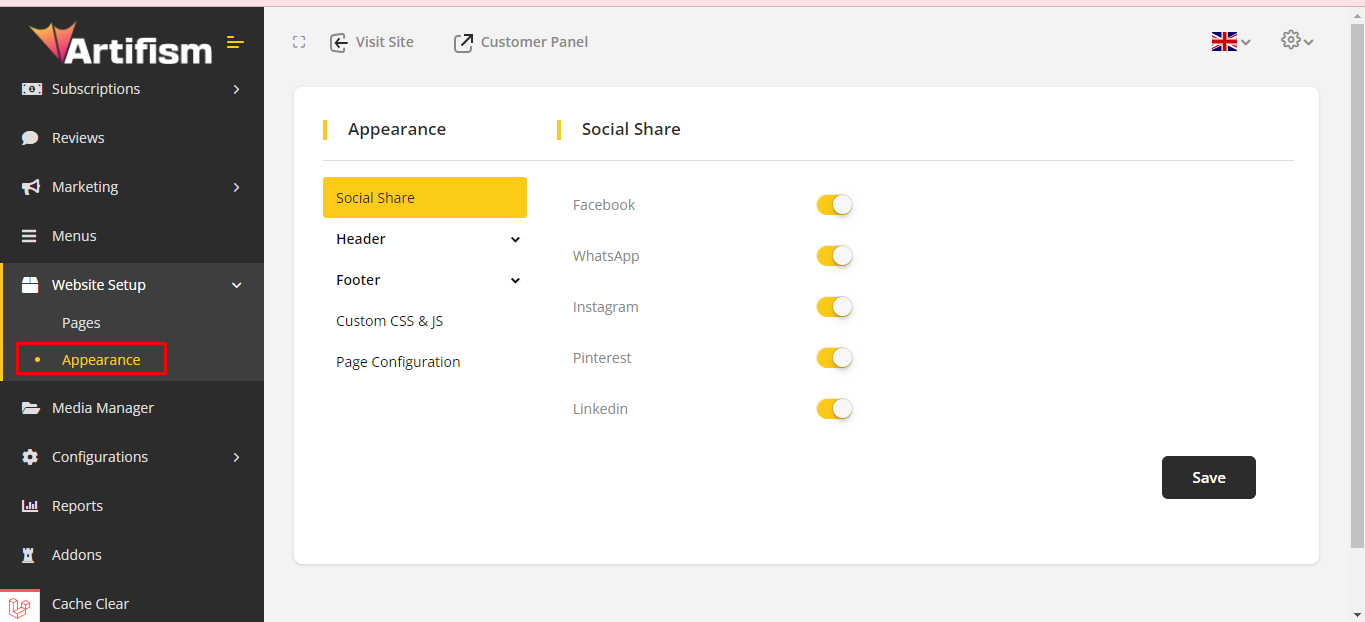The image size is (1365, 622).
Task: Click the Customer Panel external link icon
Action: 463,42
